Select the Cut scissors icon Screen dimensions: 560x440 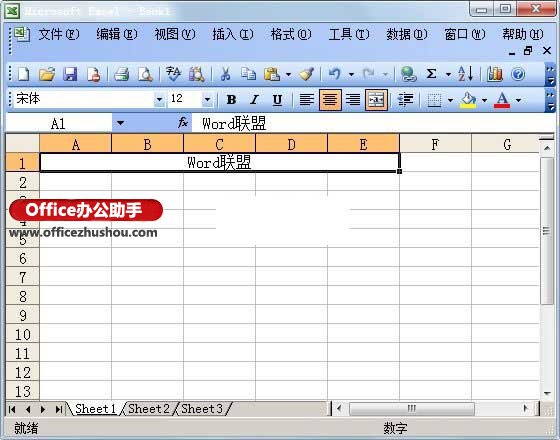click(x=225, y=74)
